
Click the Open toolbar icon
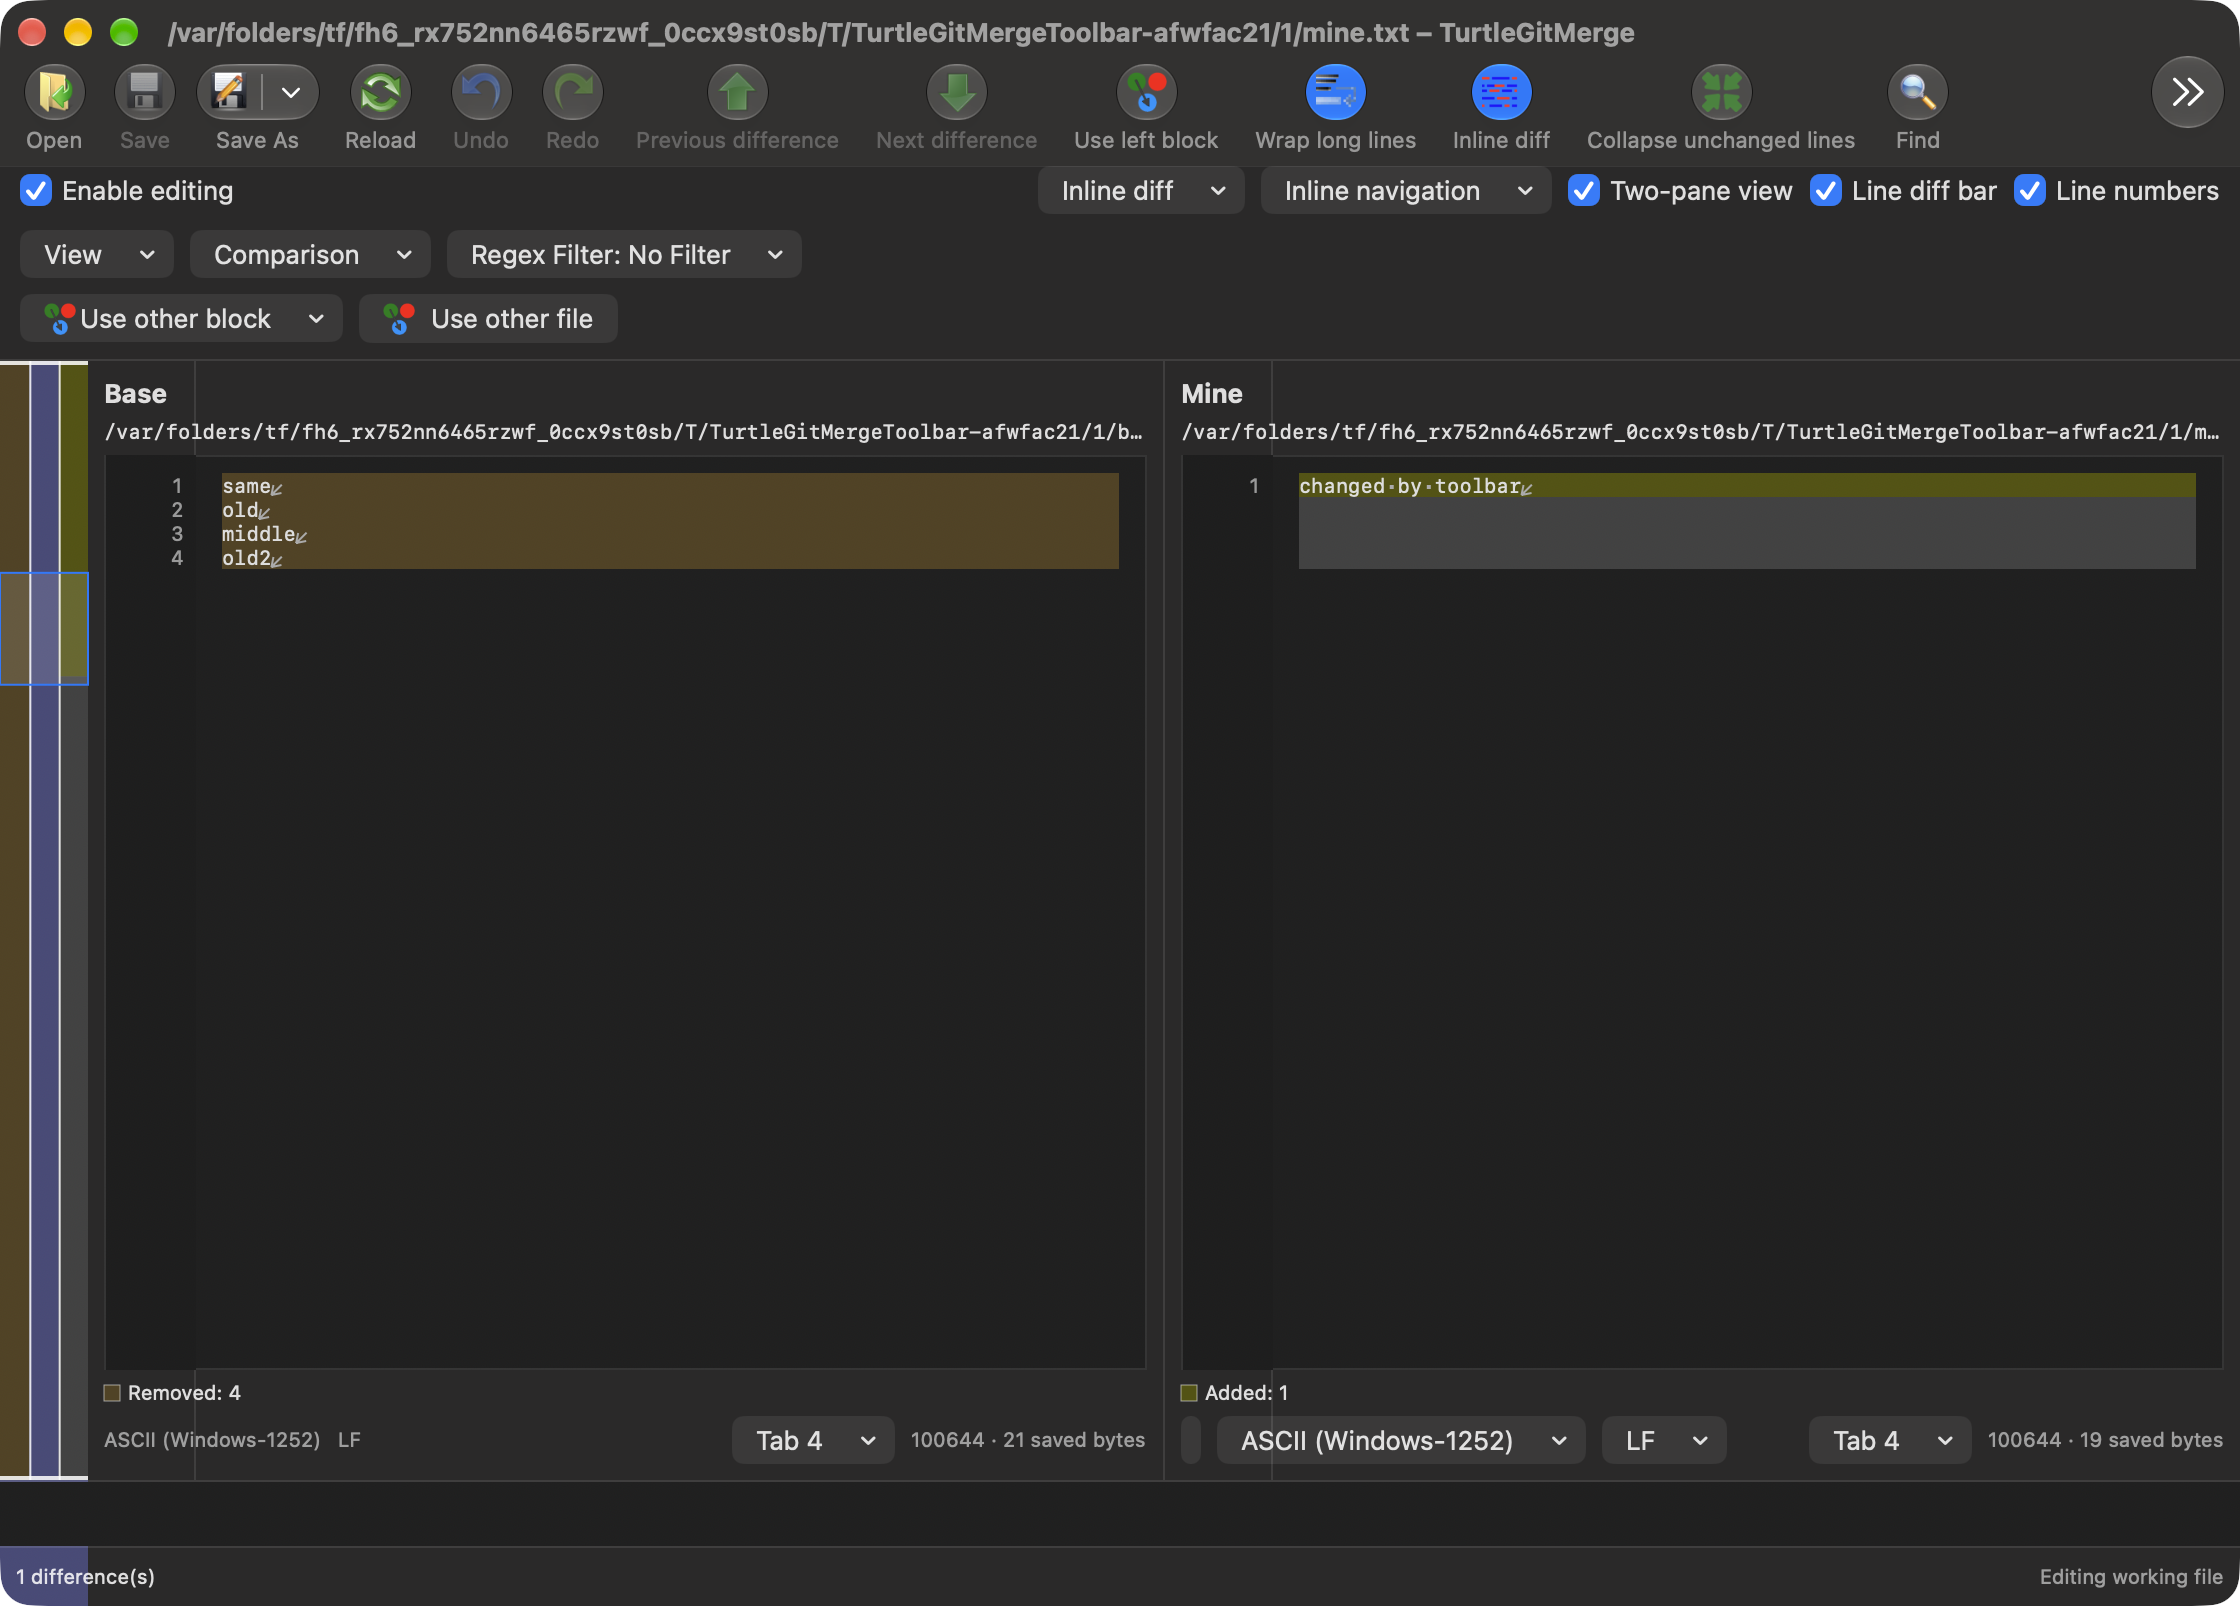click(x=54, y=92)
